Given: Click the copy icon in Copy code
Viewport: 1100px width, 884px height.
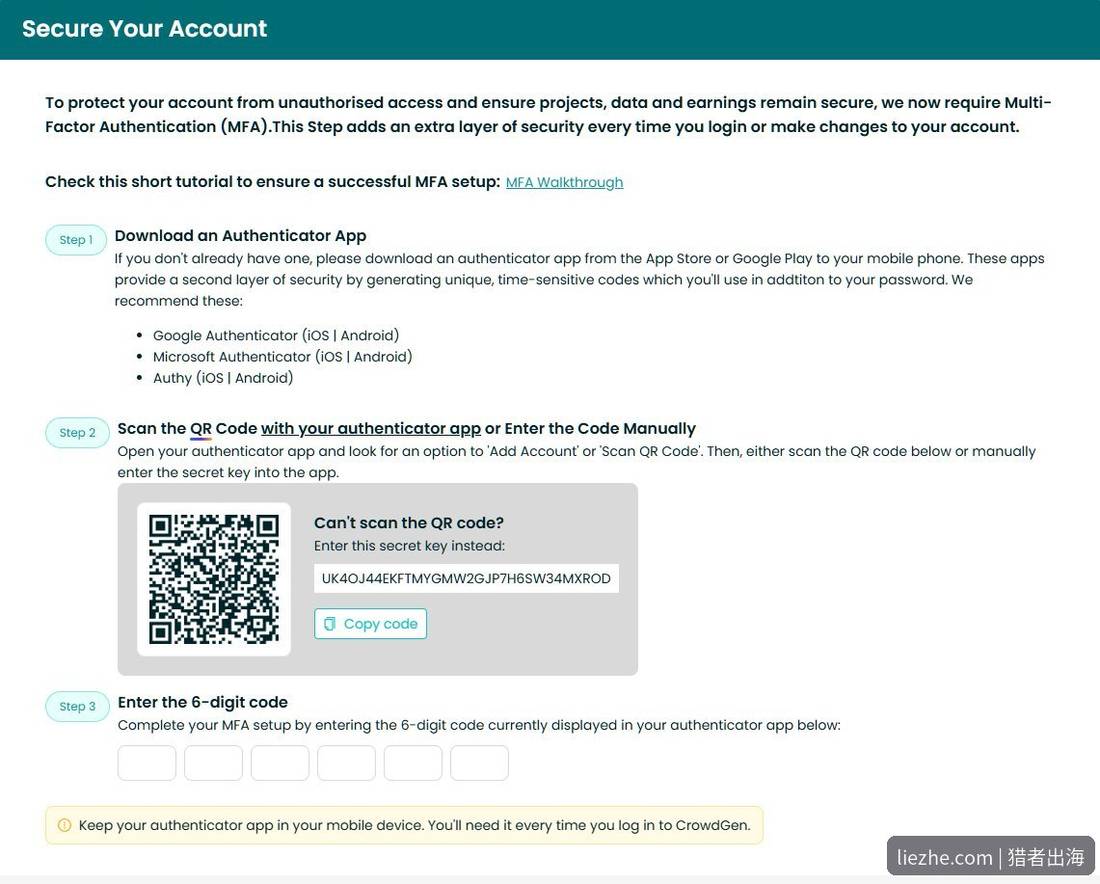Looking at the screenshot, I should point(329,624).
